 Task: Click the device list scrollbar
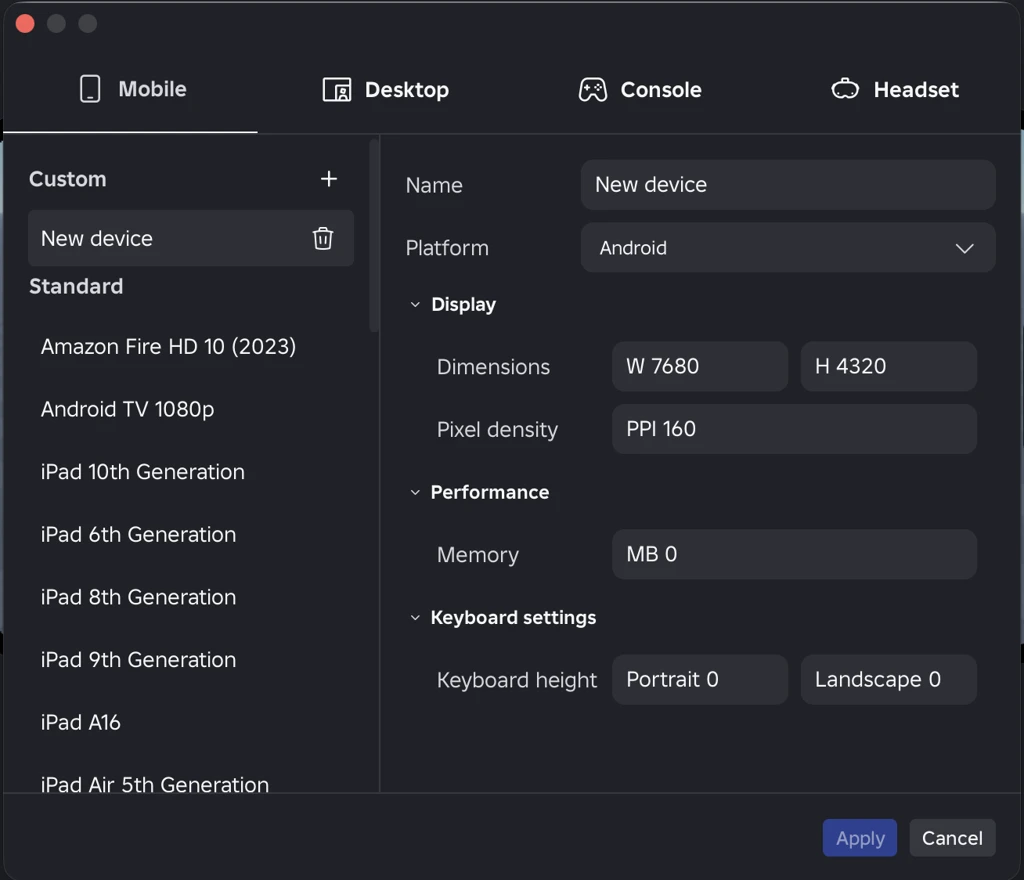coord(374,236)
